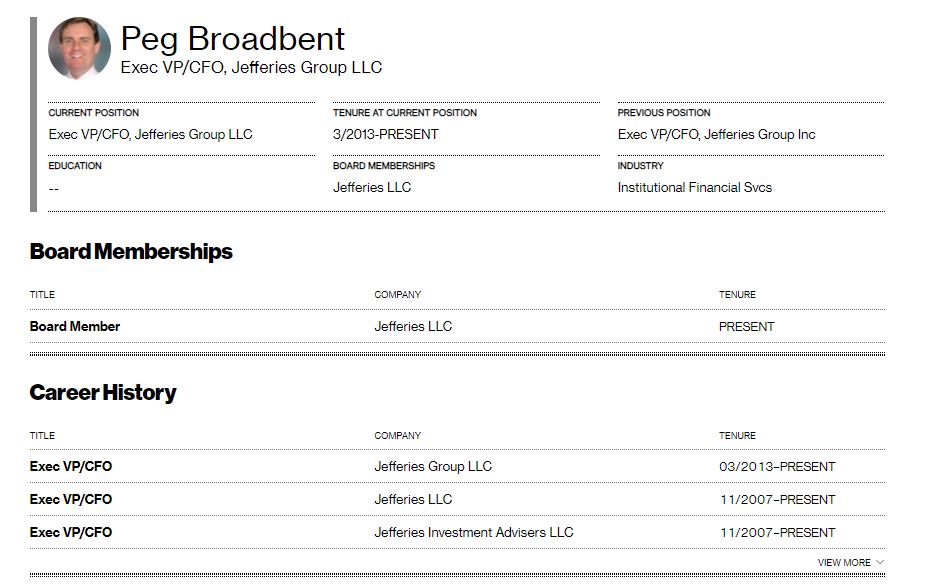Click the Institutional Financial Svcs industry
The image size is (937, 588).
point(694,187)
